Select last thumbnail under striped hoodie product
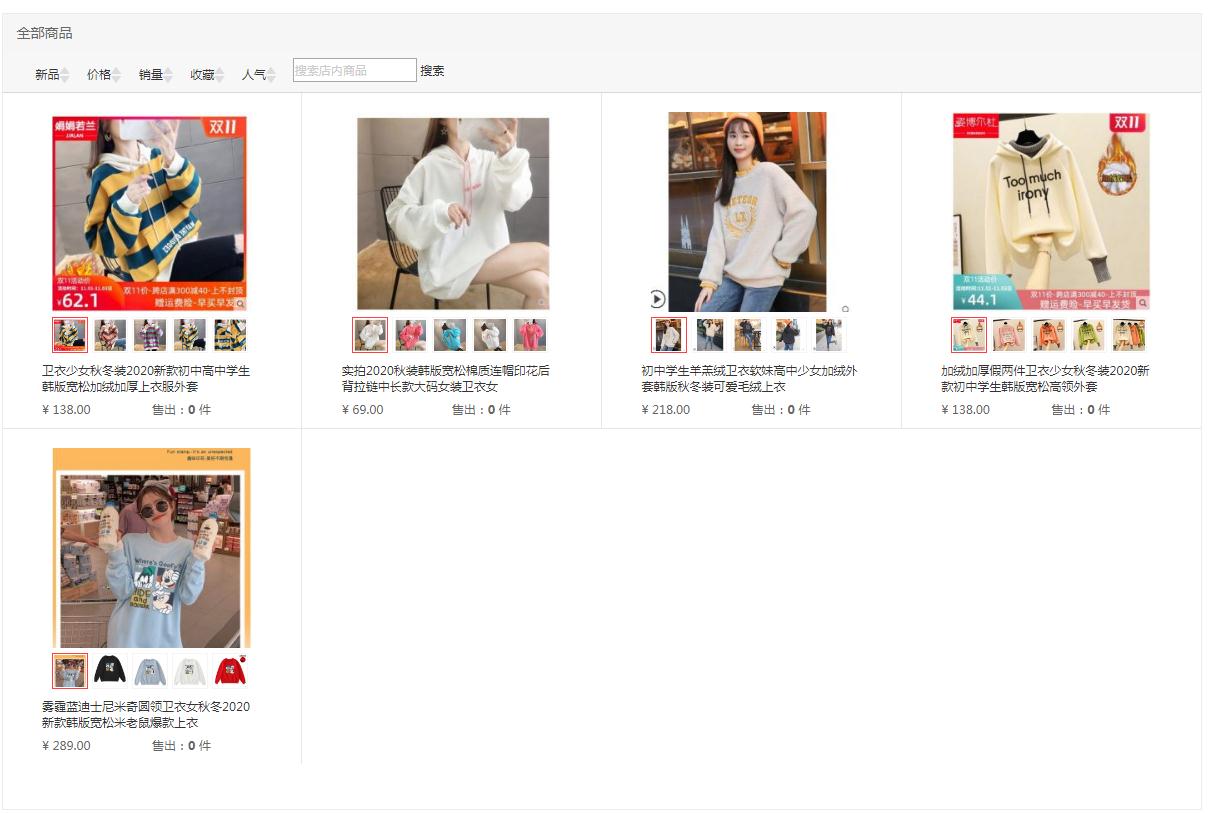This screenshot has height=813, width=1209. pyautogui.click(x=230, y=335)
